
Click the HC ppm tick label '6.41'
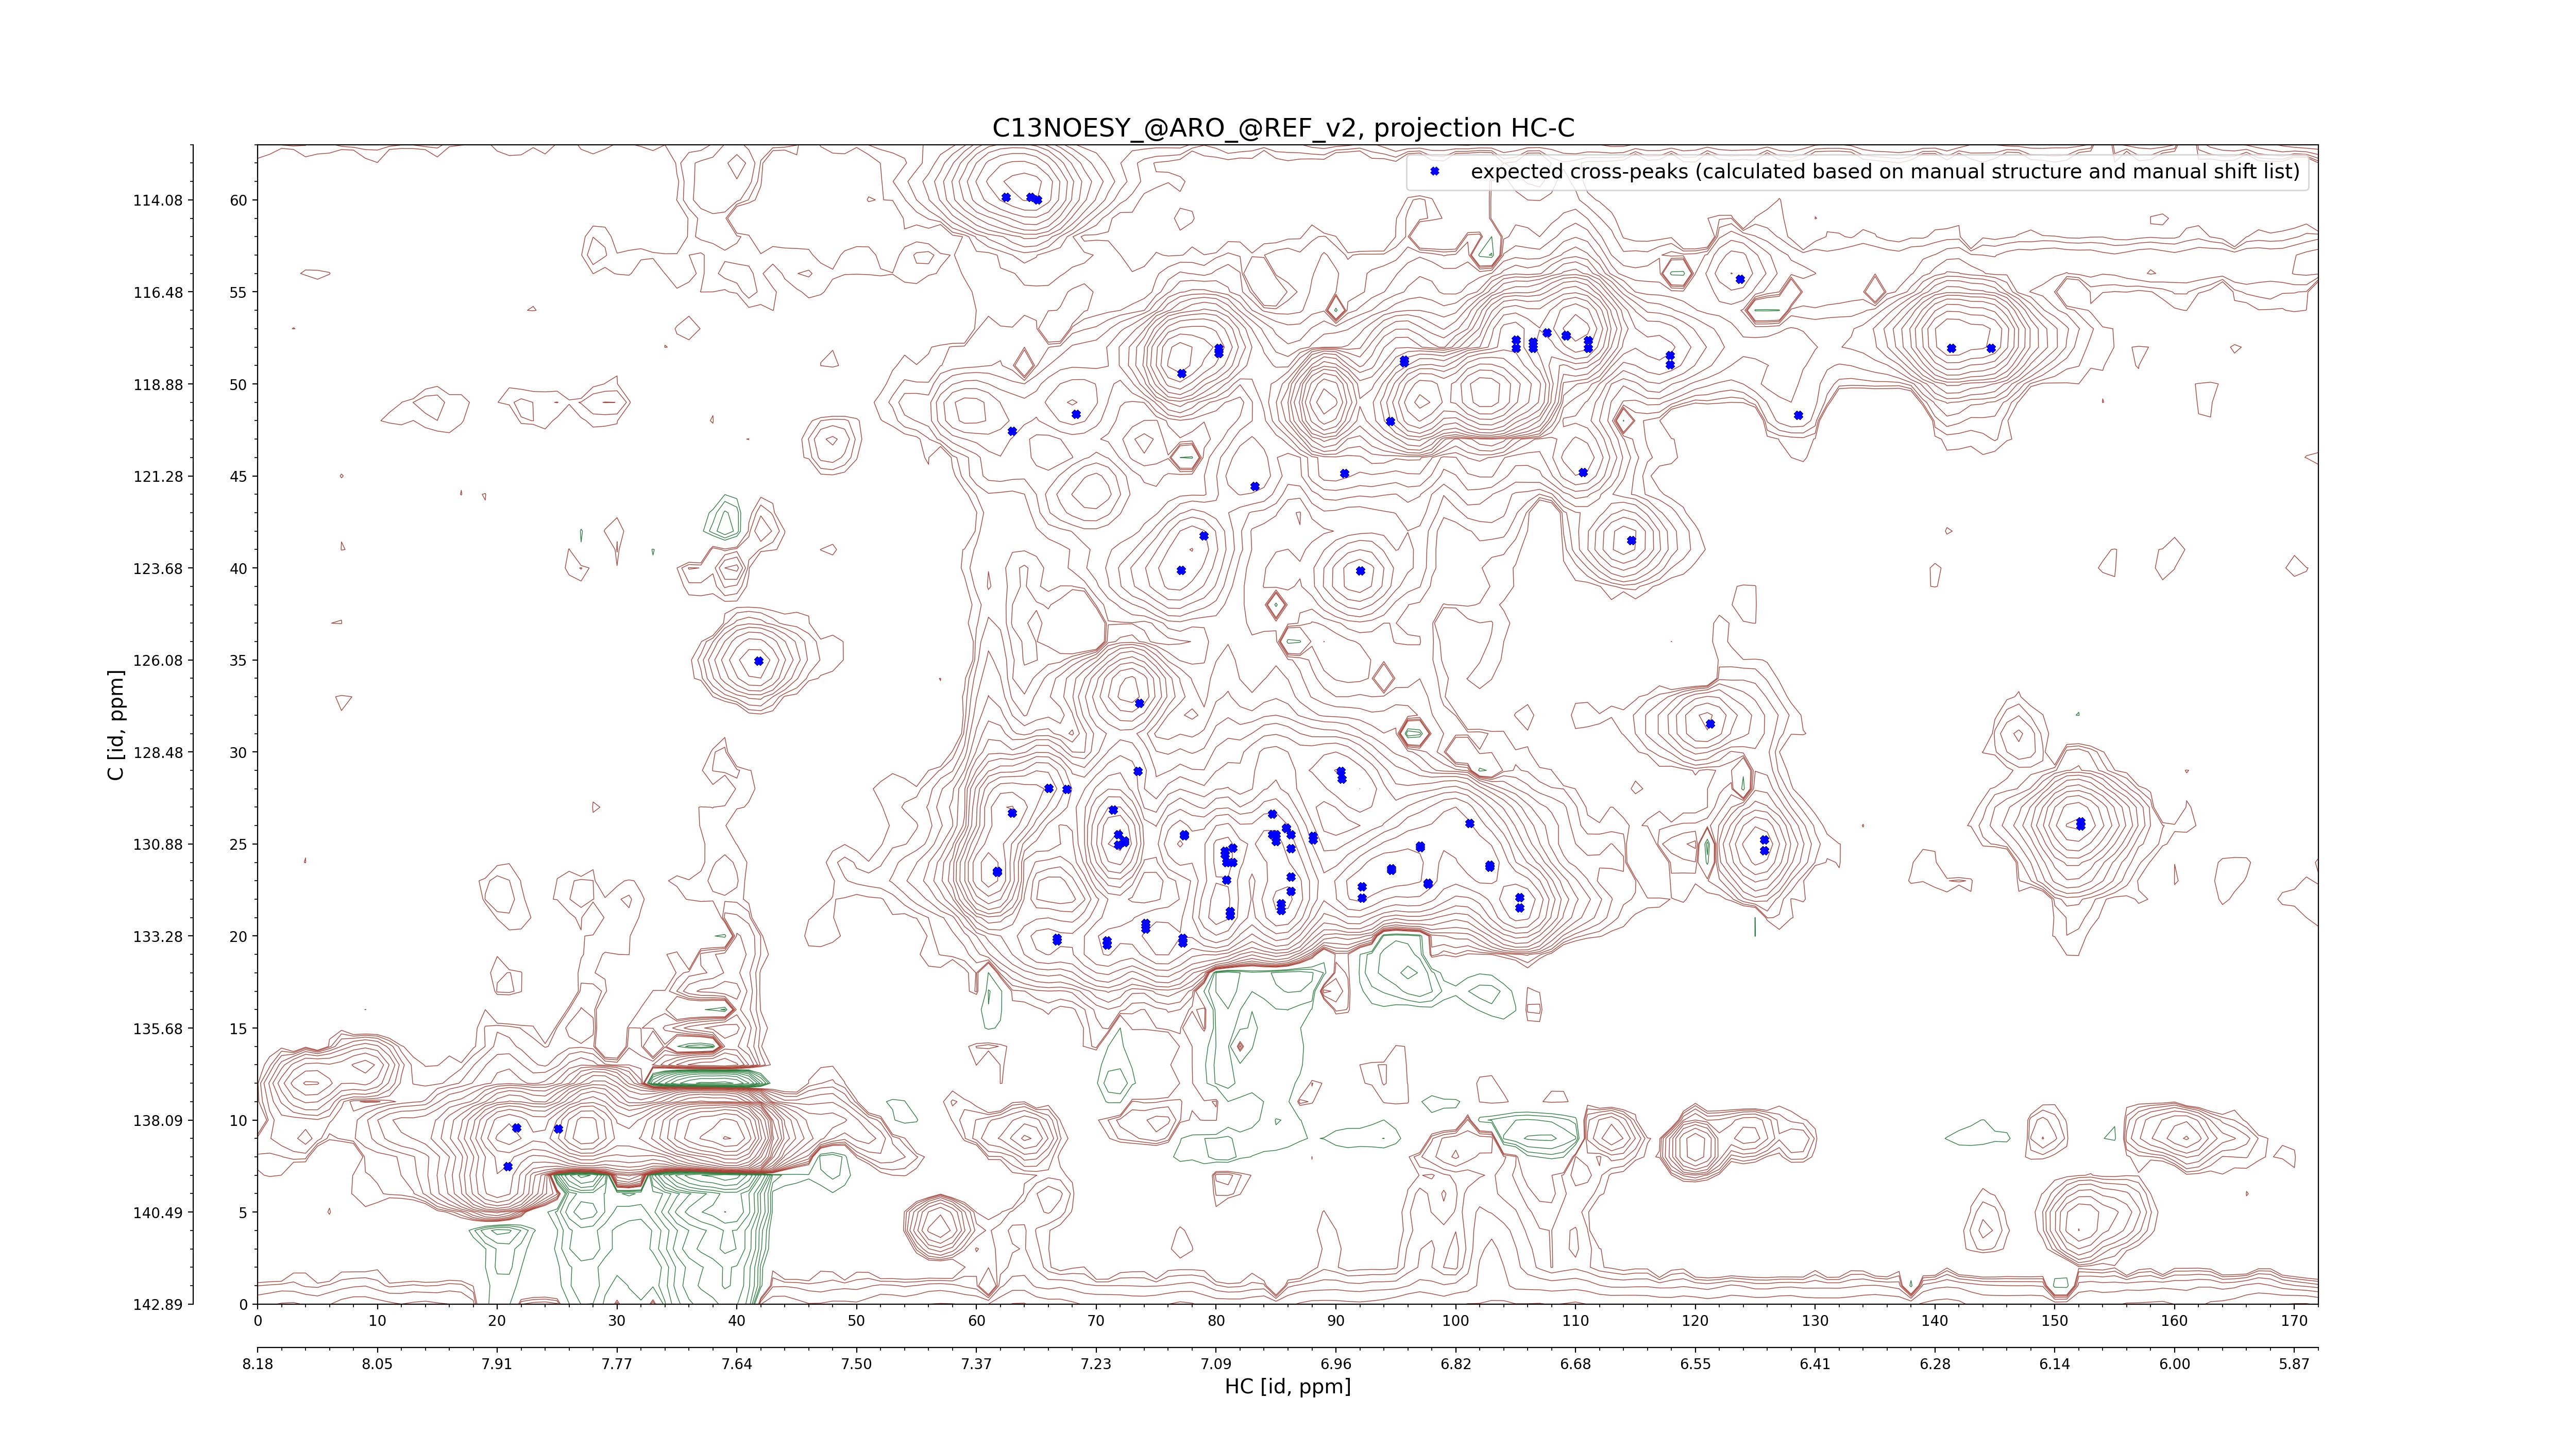(x=1815, y=1364)
